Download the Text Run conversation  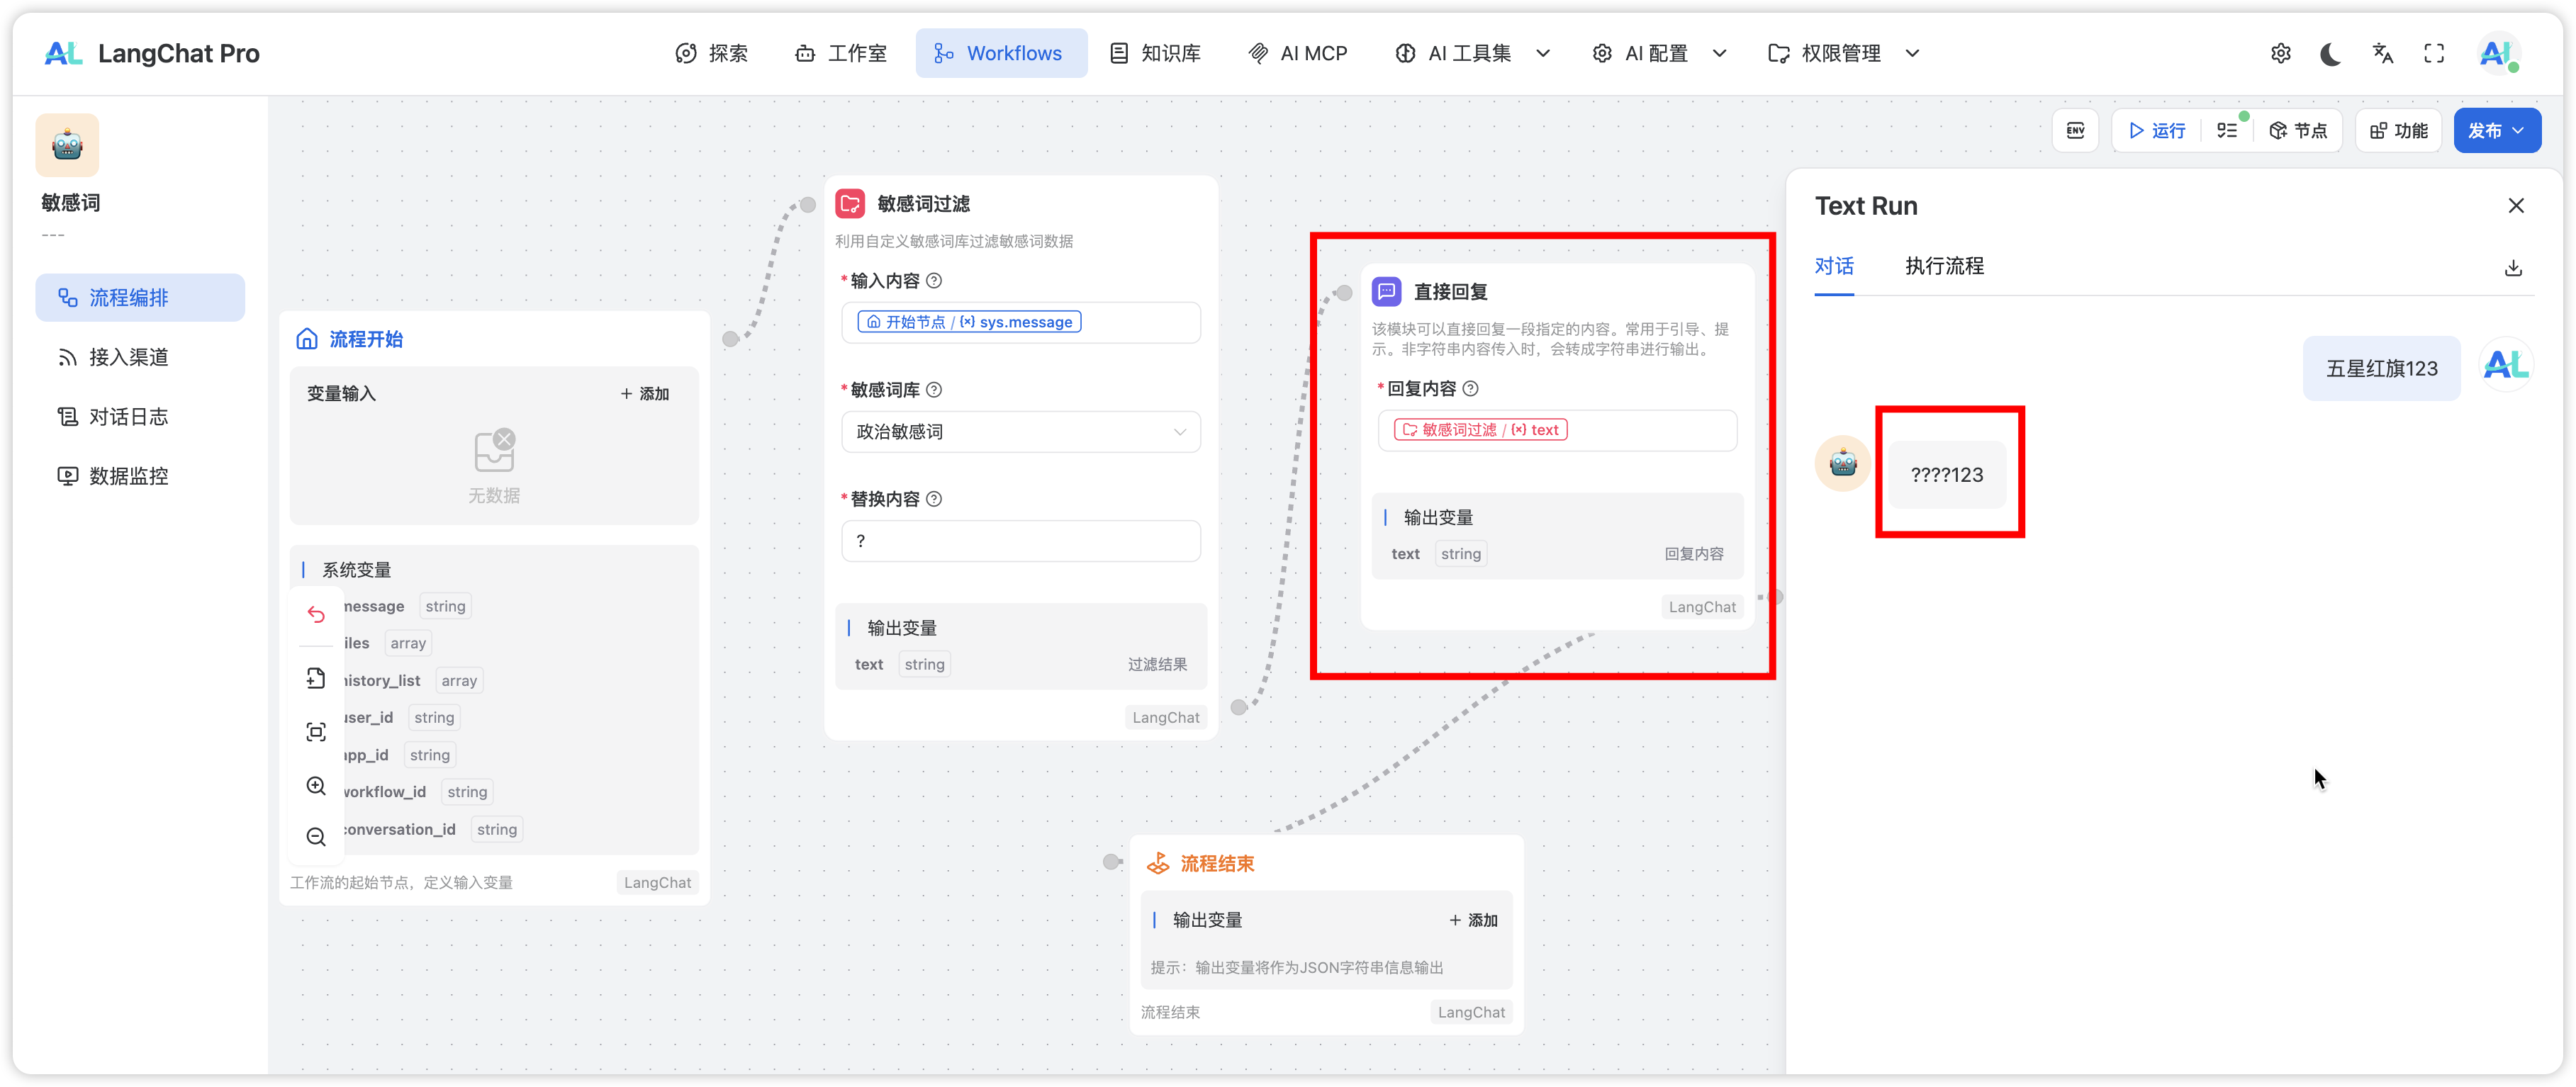[x=2512, y=268]
